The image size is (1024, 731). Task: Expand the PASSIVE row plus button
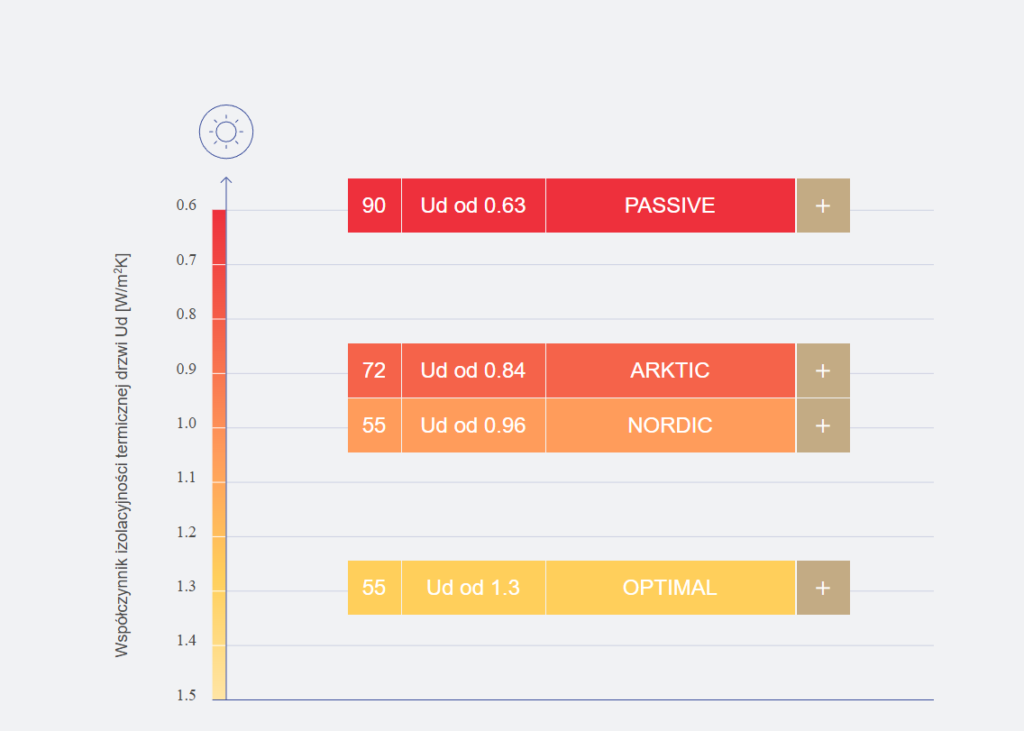[823, 206]
